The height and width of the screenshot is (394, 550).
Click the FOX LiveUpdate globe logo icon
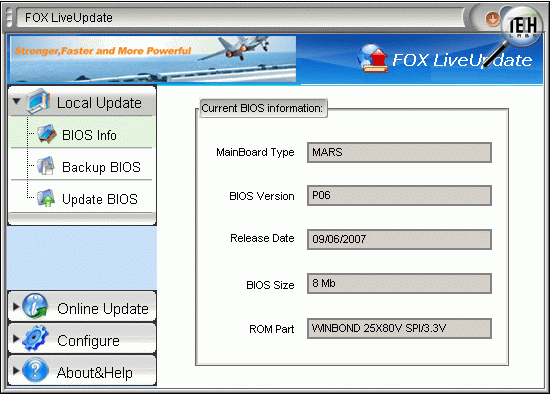[373, 59]
